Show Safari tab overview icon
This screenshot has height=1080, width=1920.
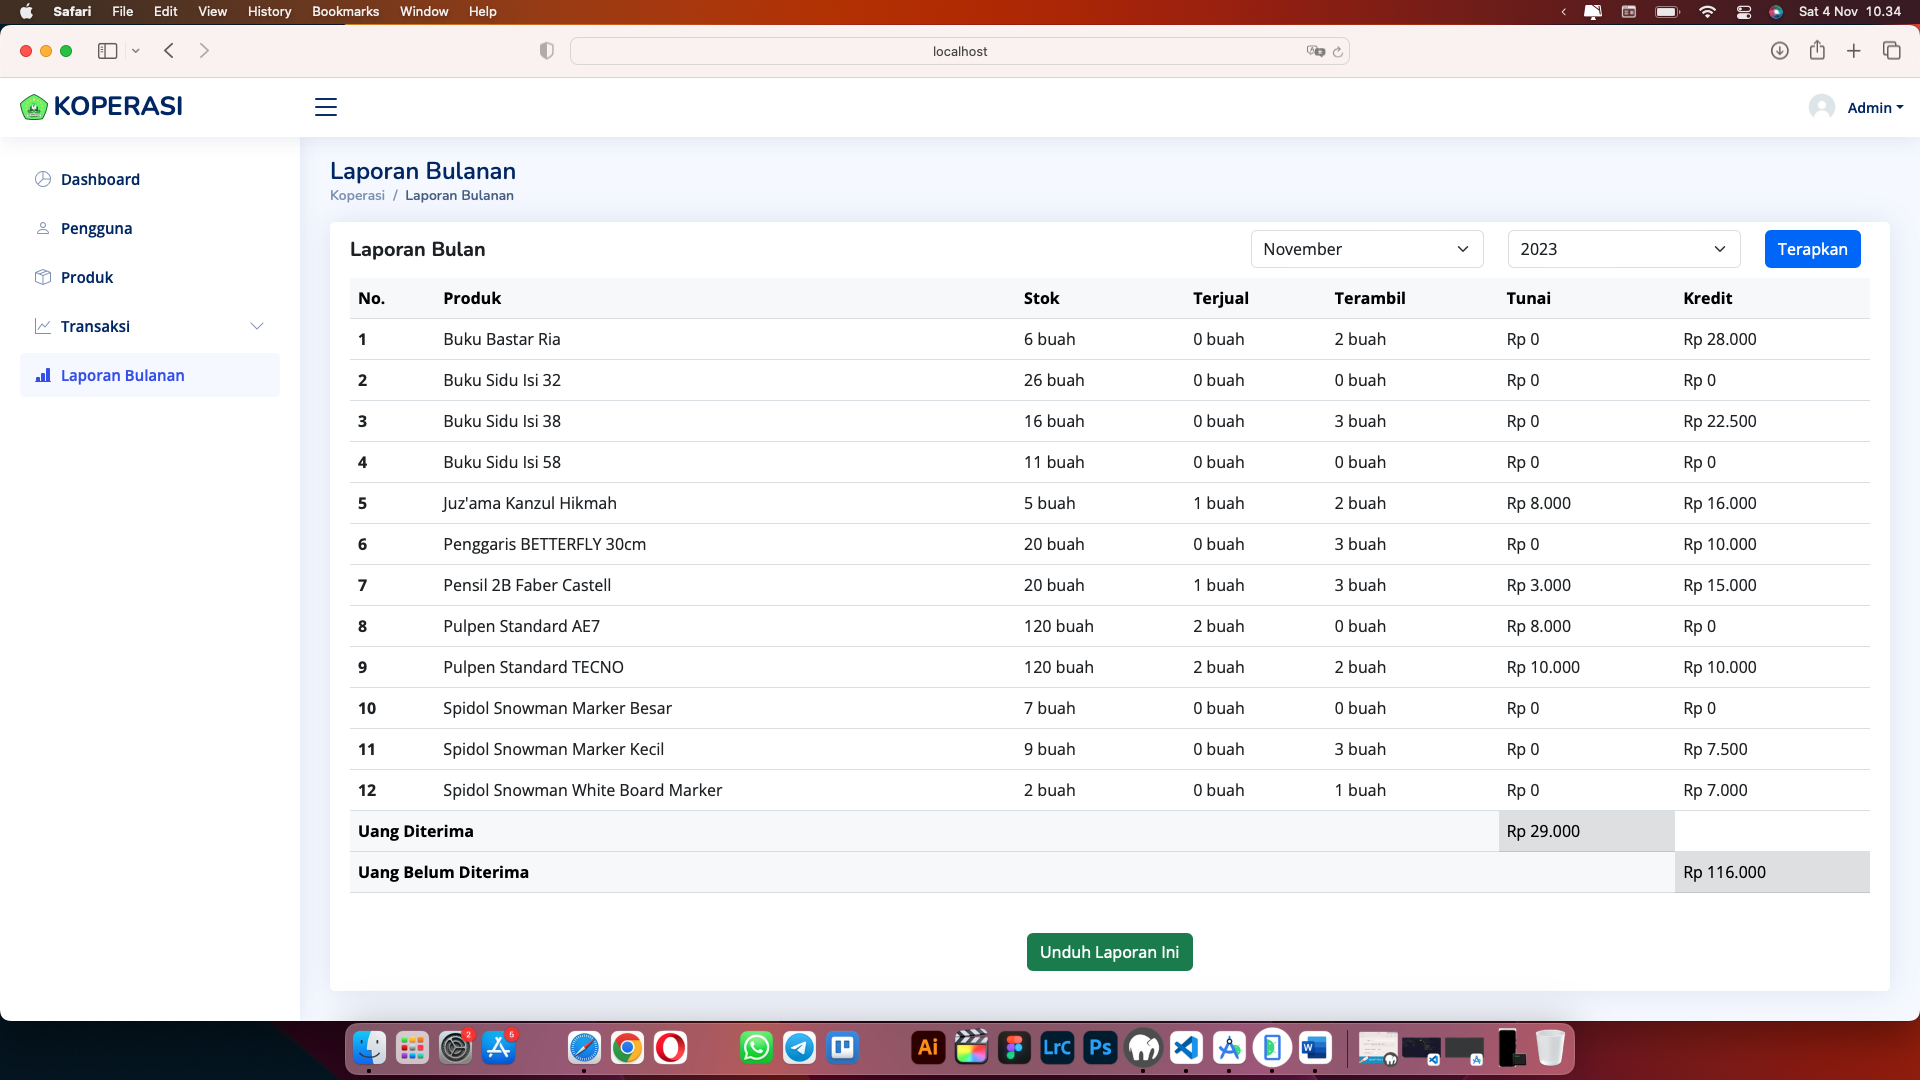[x=1891, y=51]
